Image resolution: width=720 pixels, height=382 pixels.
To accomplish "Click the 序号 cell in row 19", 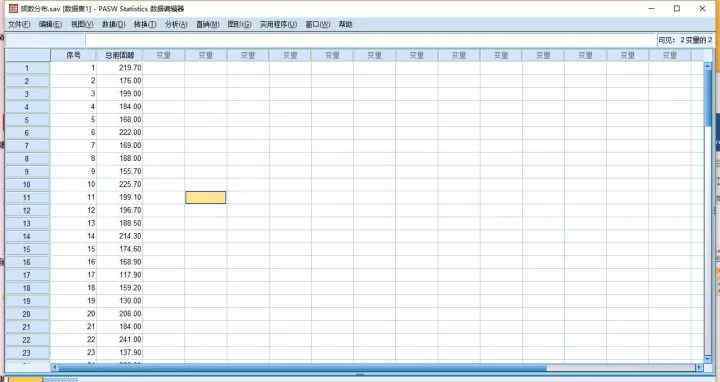I will pyautogui.click(x=73, y=301).
